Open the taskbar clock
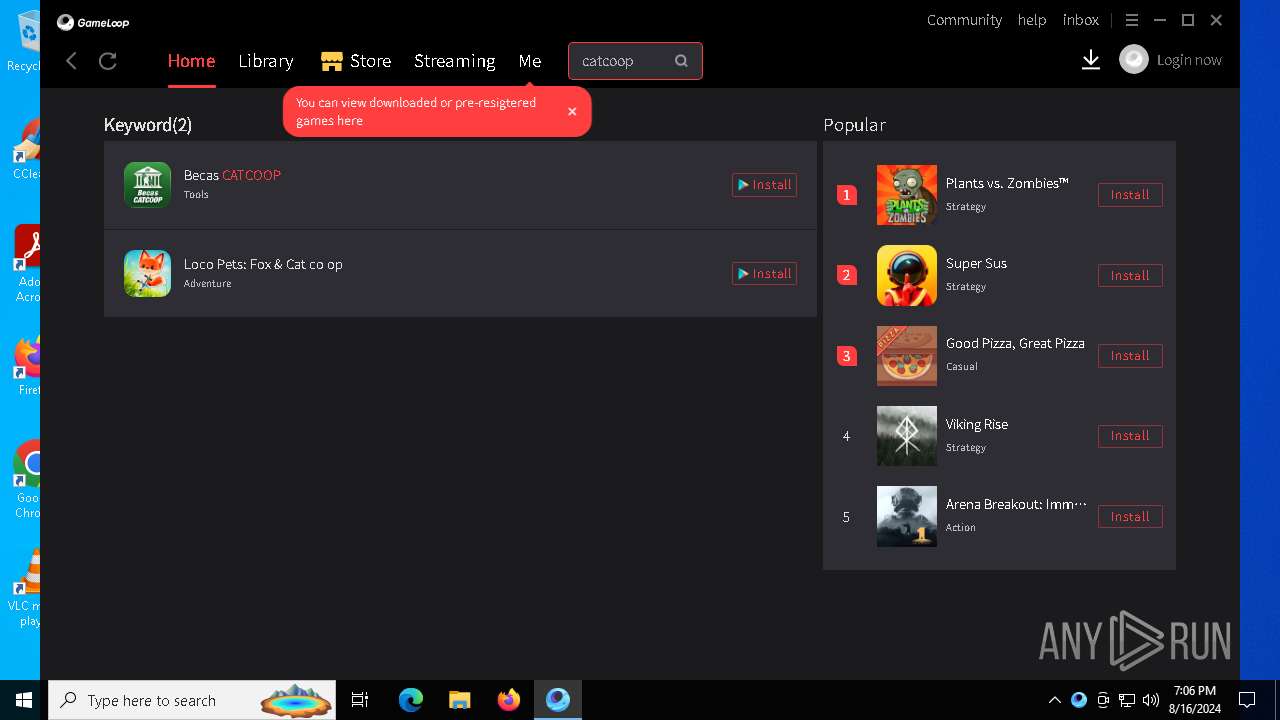 [x=1195, y=700]
